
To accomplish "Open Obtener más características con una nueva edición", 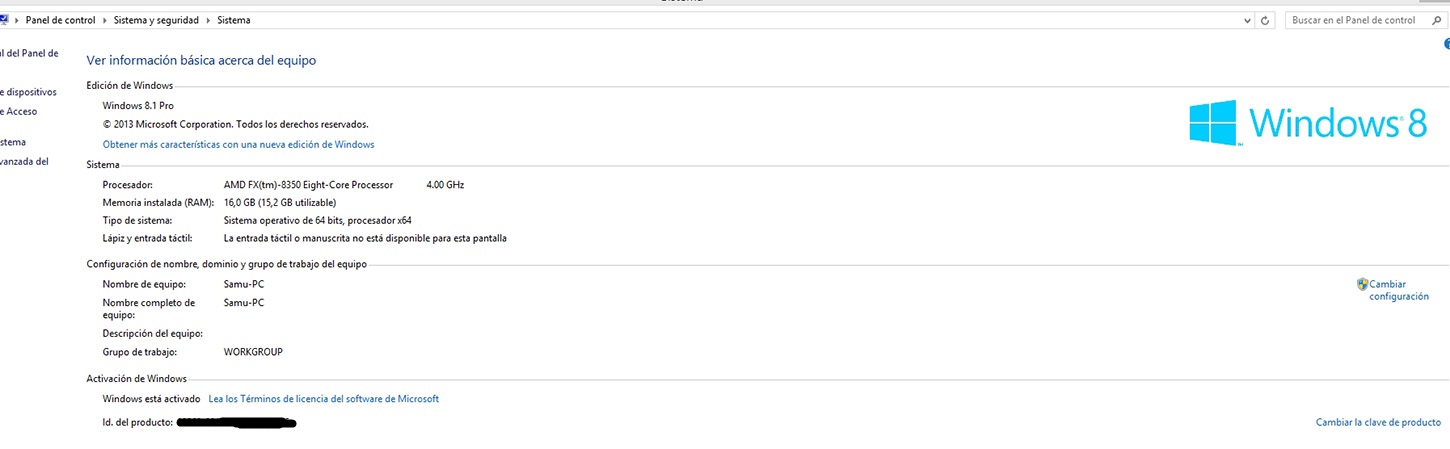I will pyautogui.click(x=238, y=144).
